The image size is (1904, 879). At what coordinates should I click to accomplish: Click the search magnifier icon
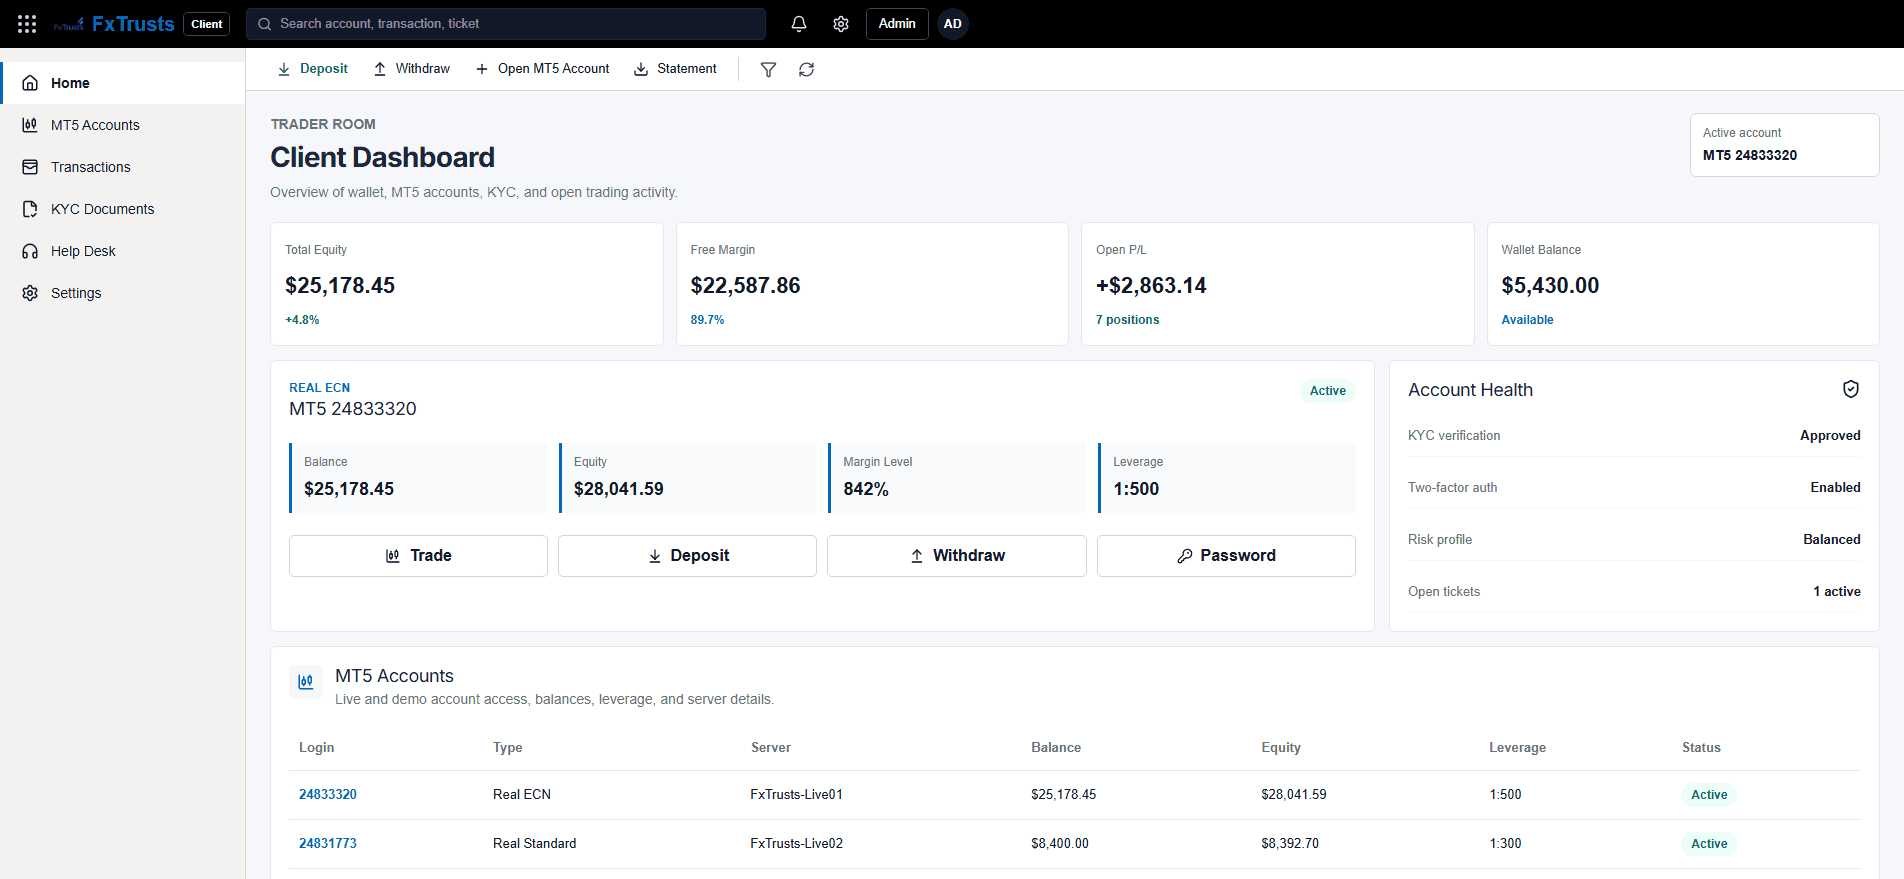click(265, 24)
